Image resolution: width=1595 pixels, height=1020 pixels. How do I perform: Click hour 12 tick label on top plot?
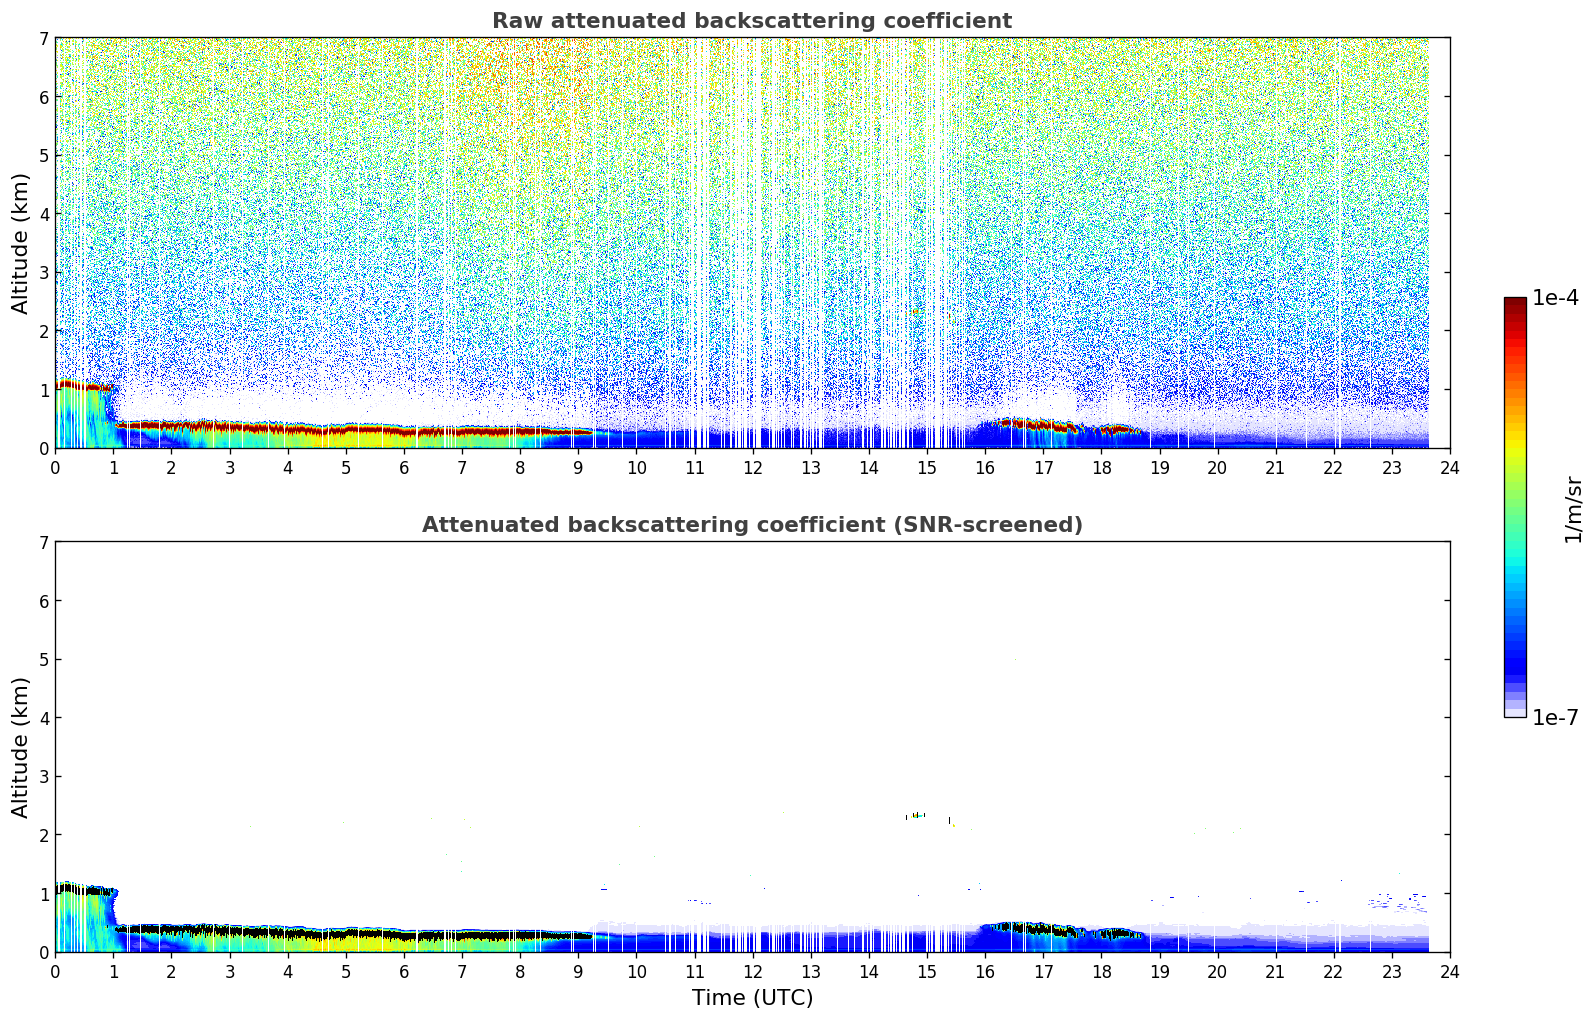752,467
